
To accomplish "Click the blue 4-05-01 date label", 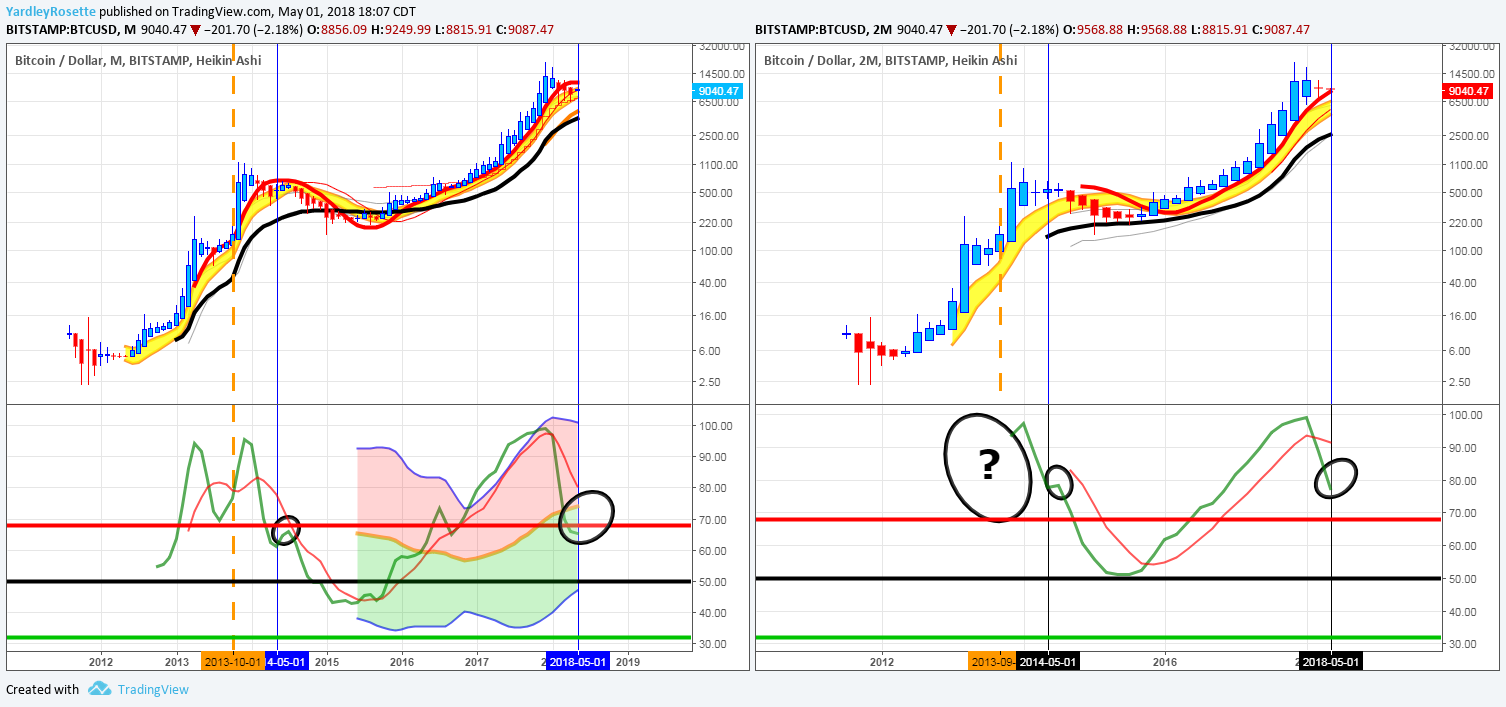I will [288, 661].
